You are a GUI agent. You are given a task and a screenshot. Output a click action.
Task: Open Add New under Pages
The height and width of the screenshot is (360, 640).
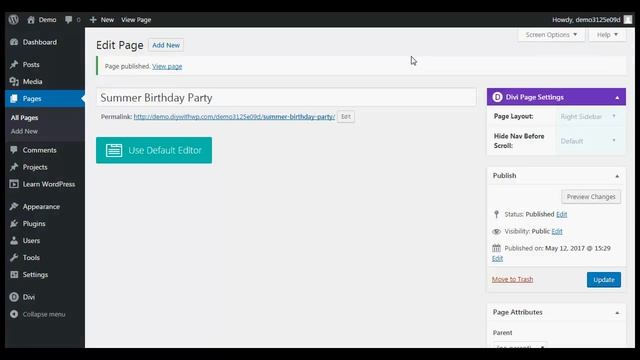coord(24,131)
